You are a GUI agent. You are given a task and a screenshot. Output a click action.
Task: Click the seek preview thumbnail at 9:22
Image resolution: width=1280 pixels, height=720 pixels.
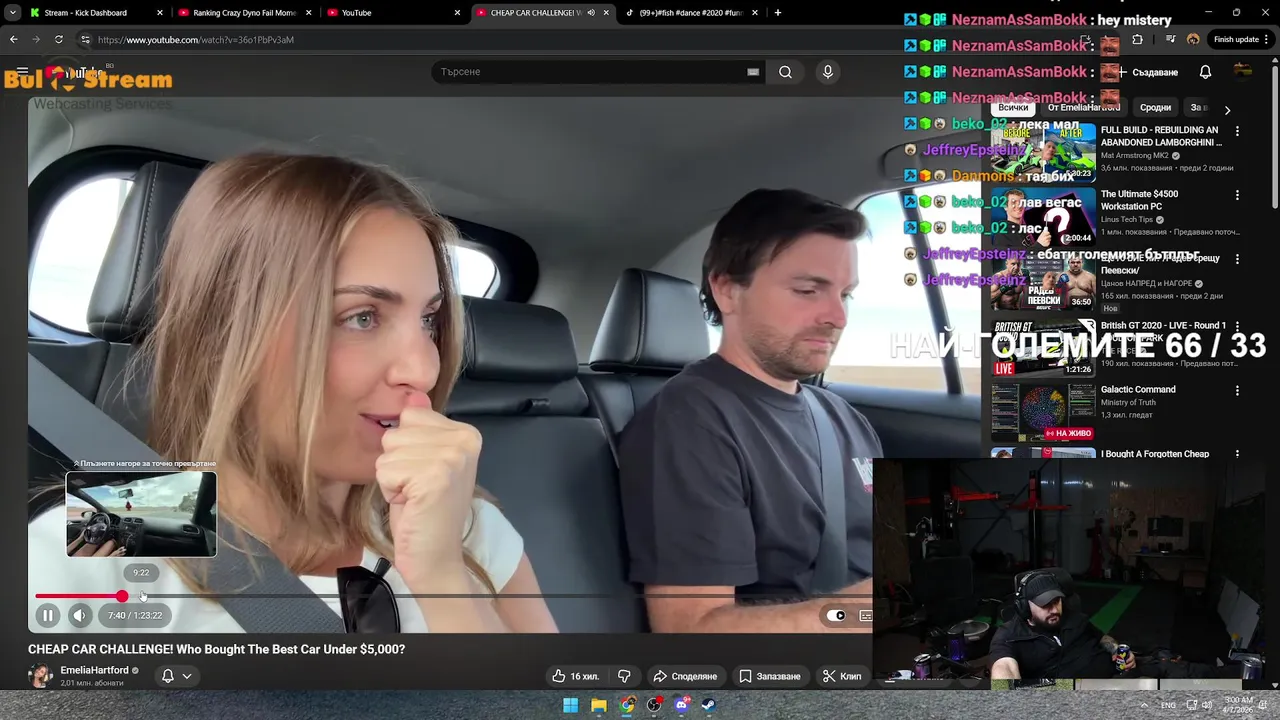point(141,514)
